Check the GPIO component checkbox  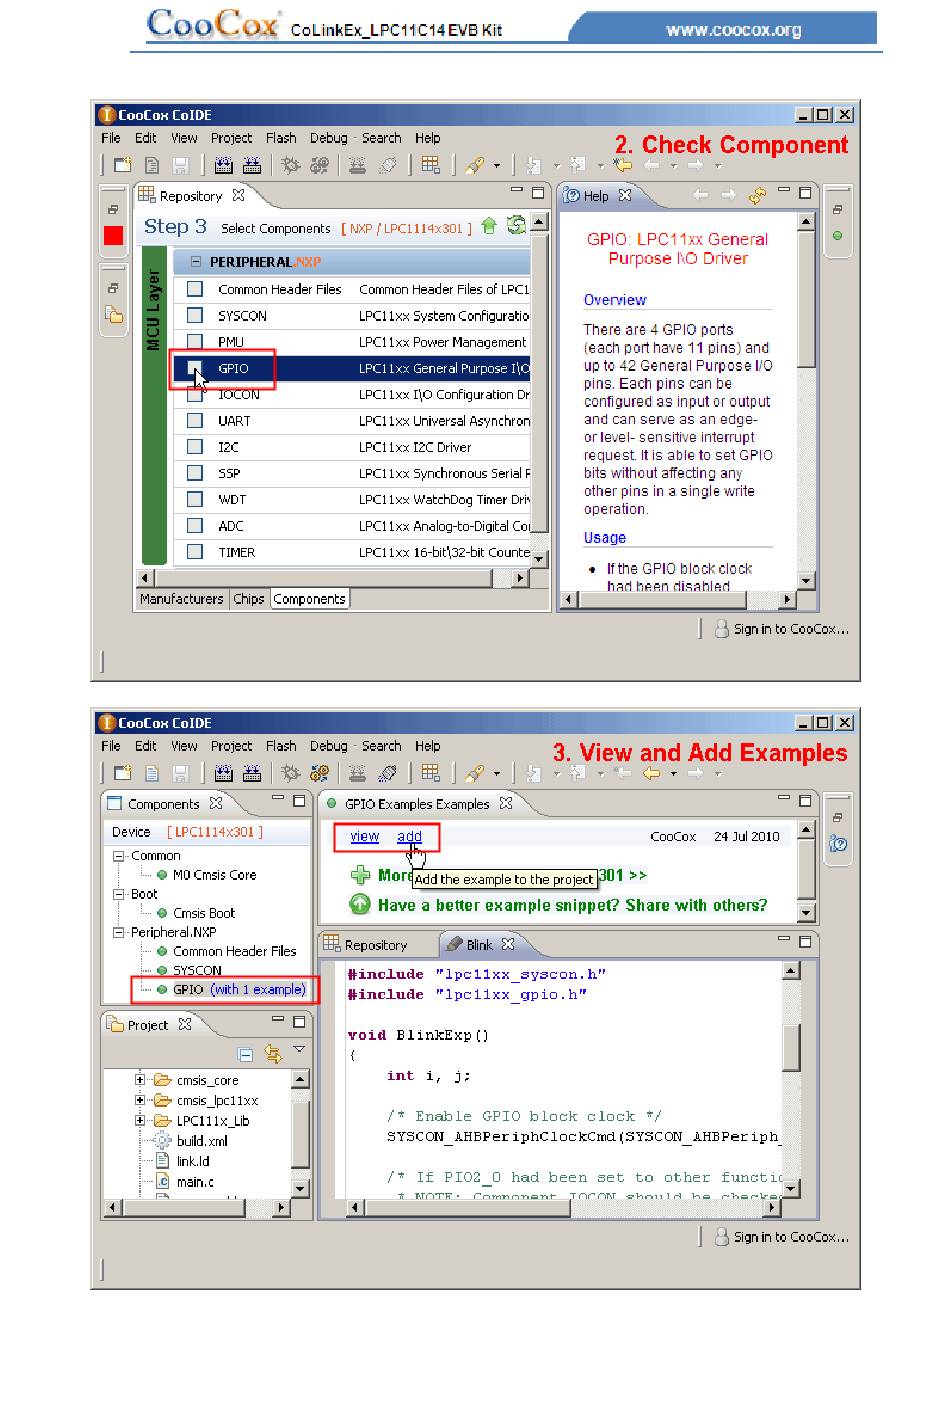coord(196,368)
